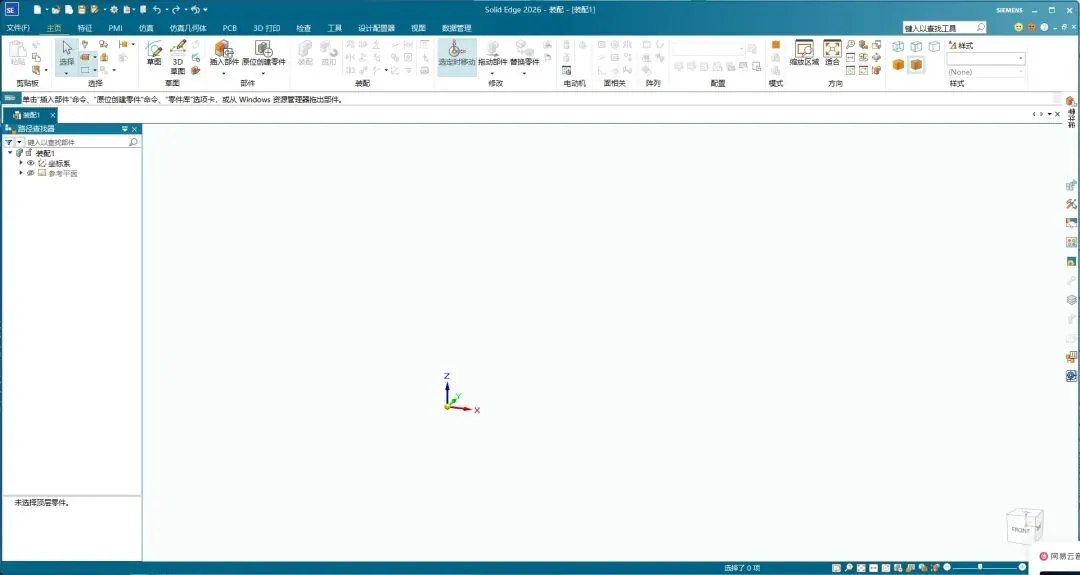This screenshot has width=1080, height=575.
Task: Open the 选择 dropdown arrow
Action: (67, 72)
